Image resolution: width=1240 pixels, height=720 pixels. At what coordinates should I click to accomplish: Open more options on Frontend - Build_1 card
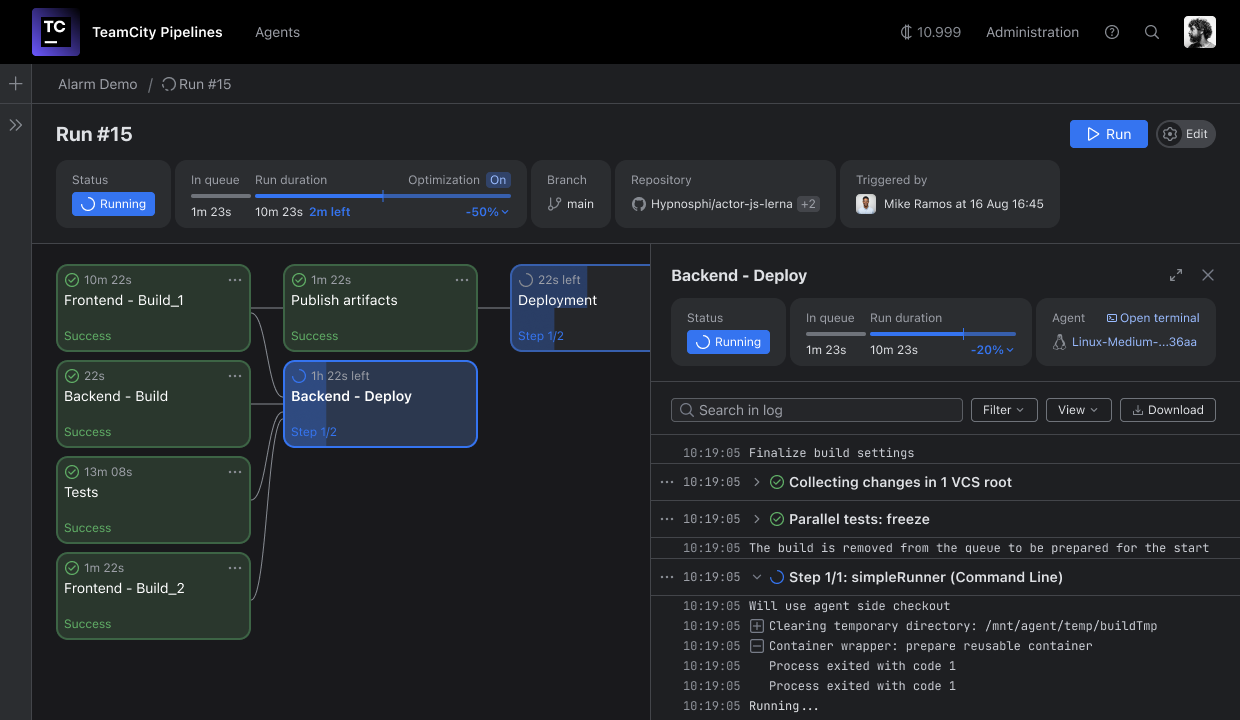click(x=235, y=280)
